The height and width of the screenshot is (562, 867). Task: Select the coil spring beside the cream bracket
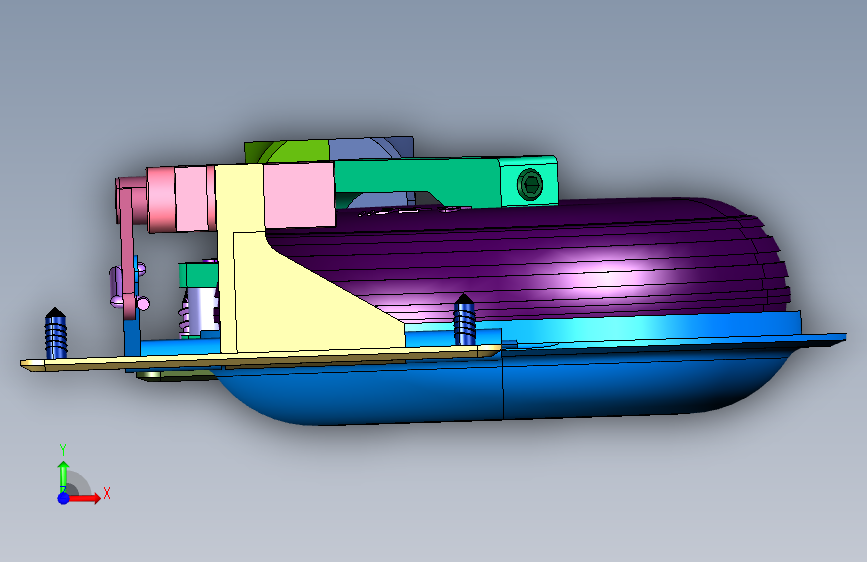pos(184,315)
